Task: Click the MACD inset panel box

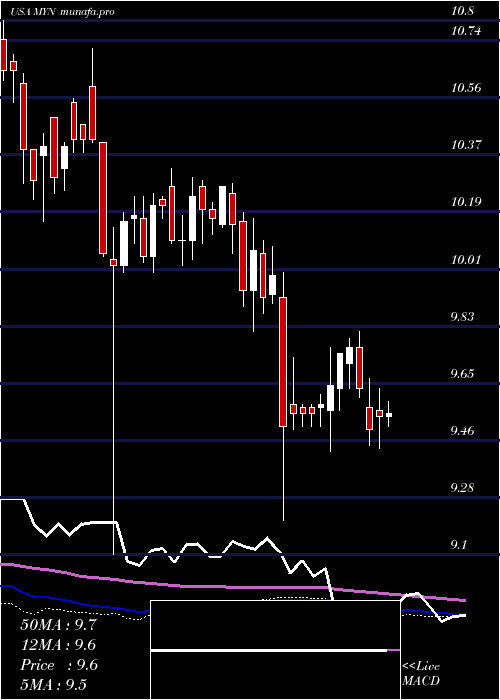Action: click(275, 650)
